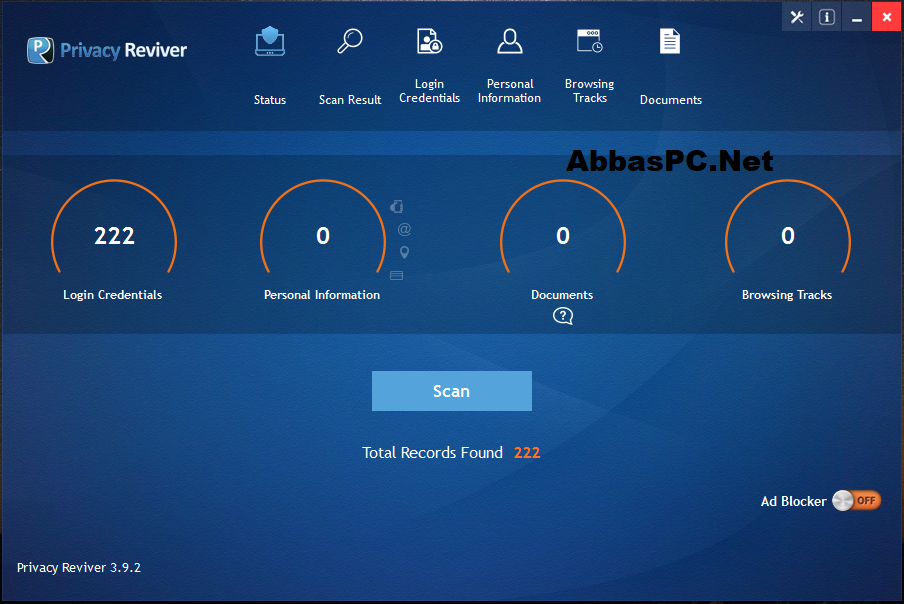Close the Privacy Reviver window

tap(887, 17)
